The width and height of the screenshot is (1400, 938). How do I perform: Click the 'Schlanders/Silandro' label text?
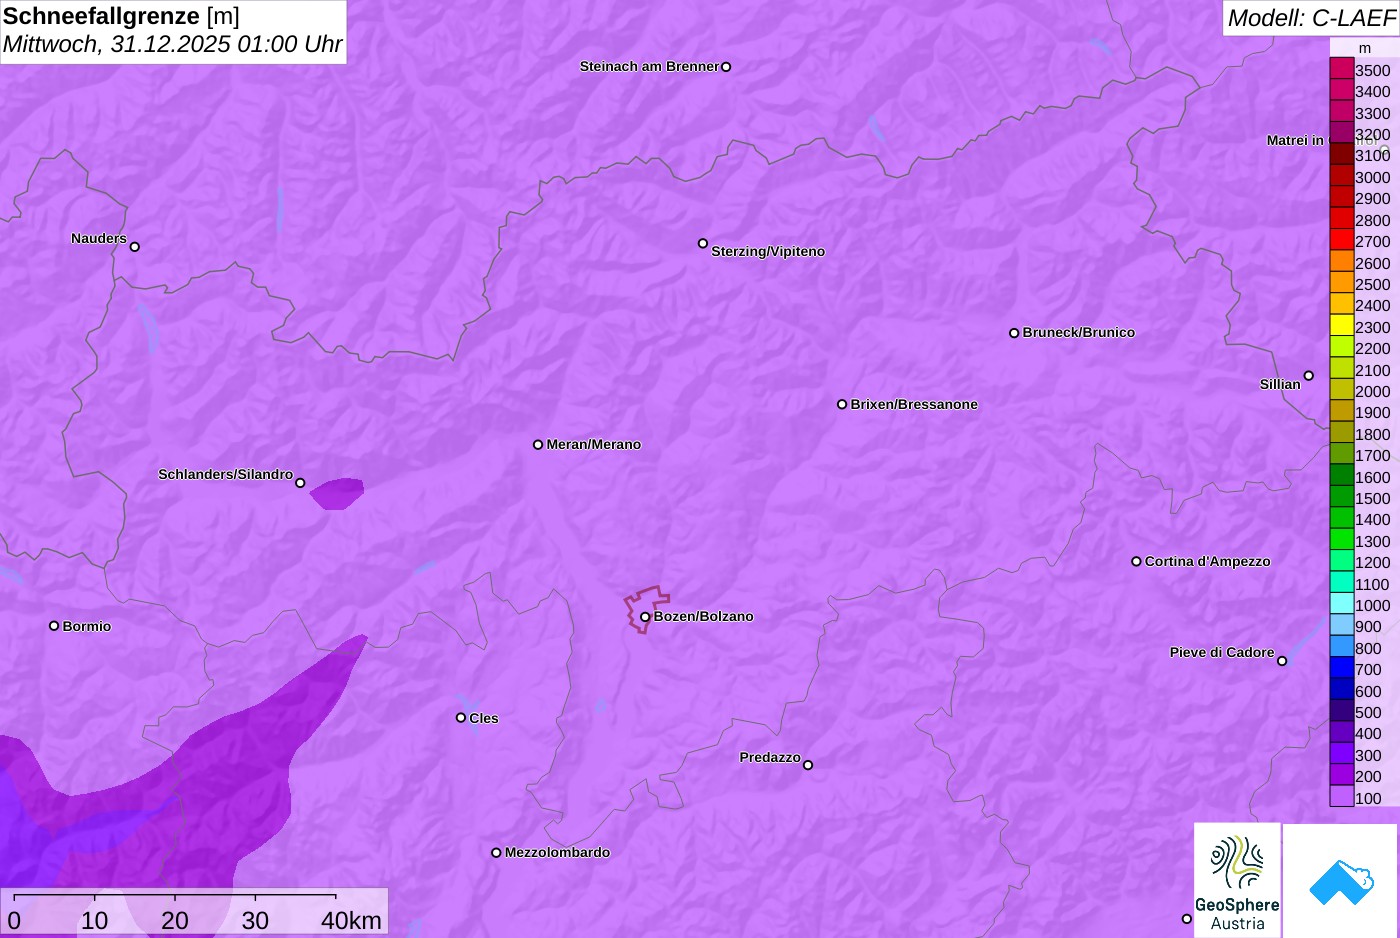226,475
